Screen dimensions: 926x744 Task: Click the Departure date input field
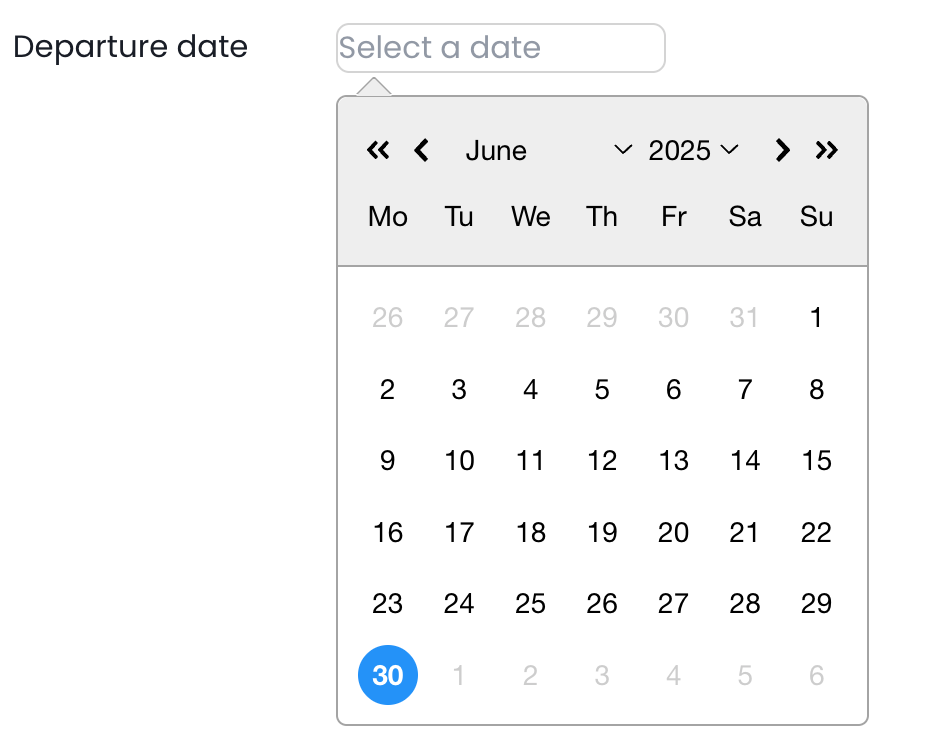500,48
